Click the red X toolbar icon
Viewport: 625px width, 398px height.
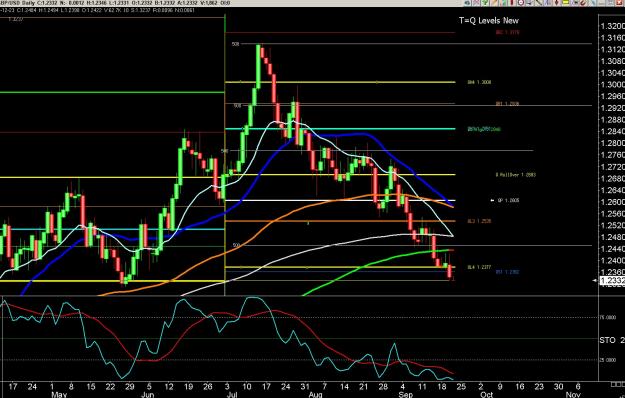tap(618, 2)
